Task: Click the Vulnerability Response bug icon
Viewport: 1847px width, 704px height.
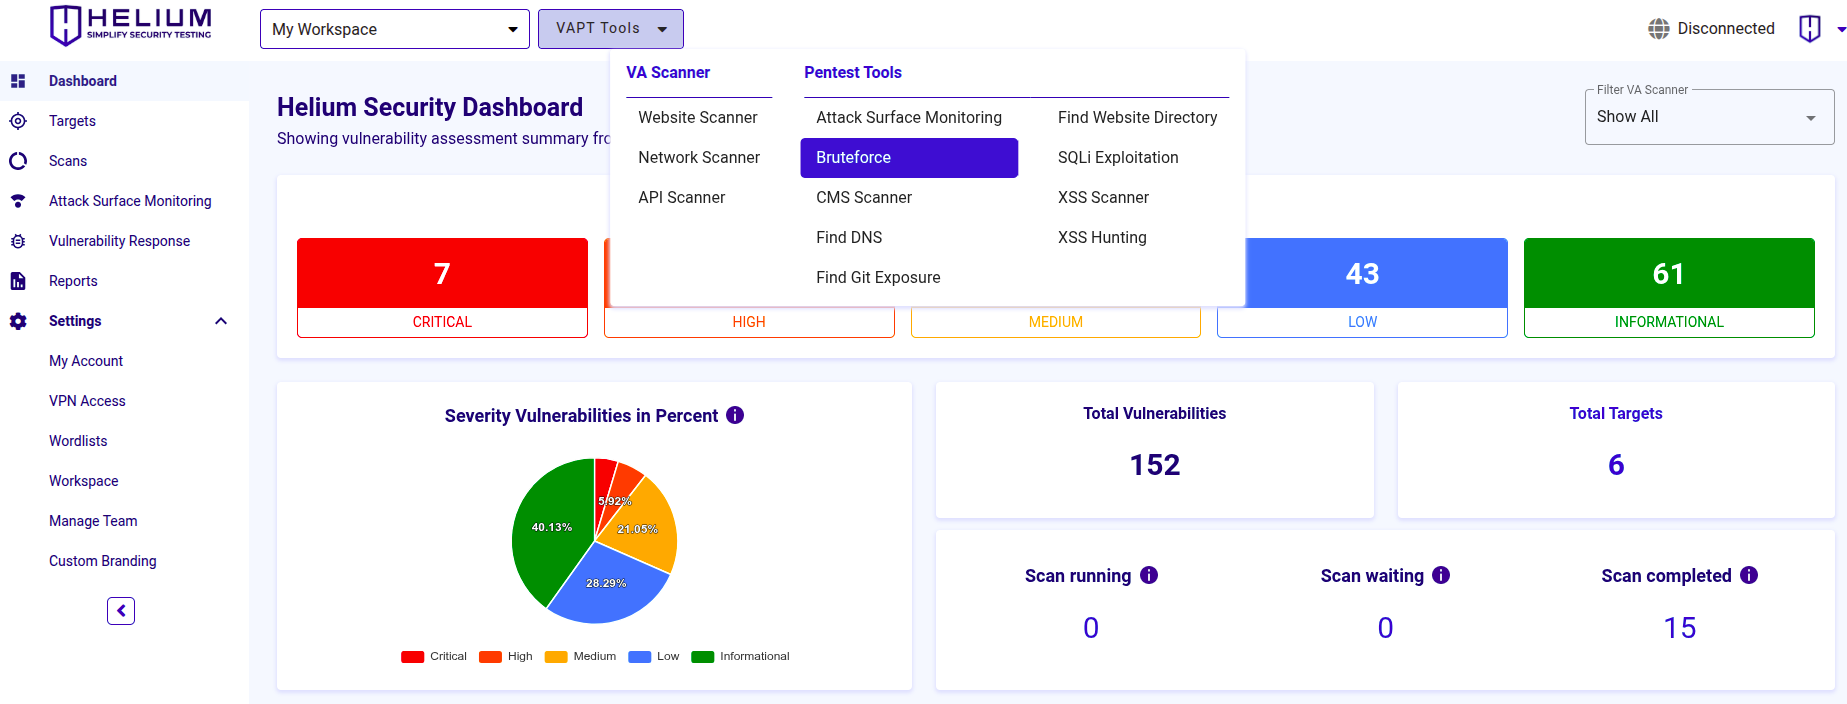Action: coord(18,241)
